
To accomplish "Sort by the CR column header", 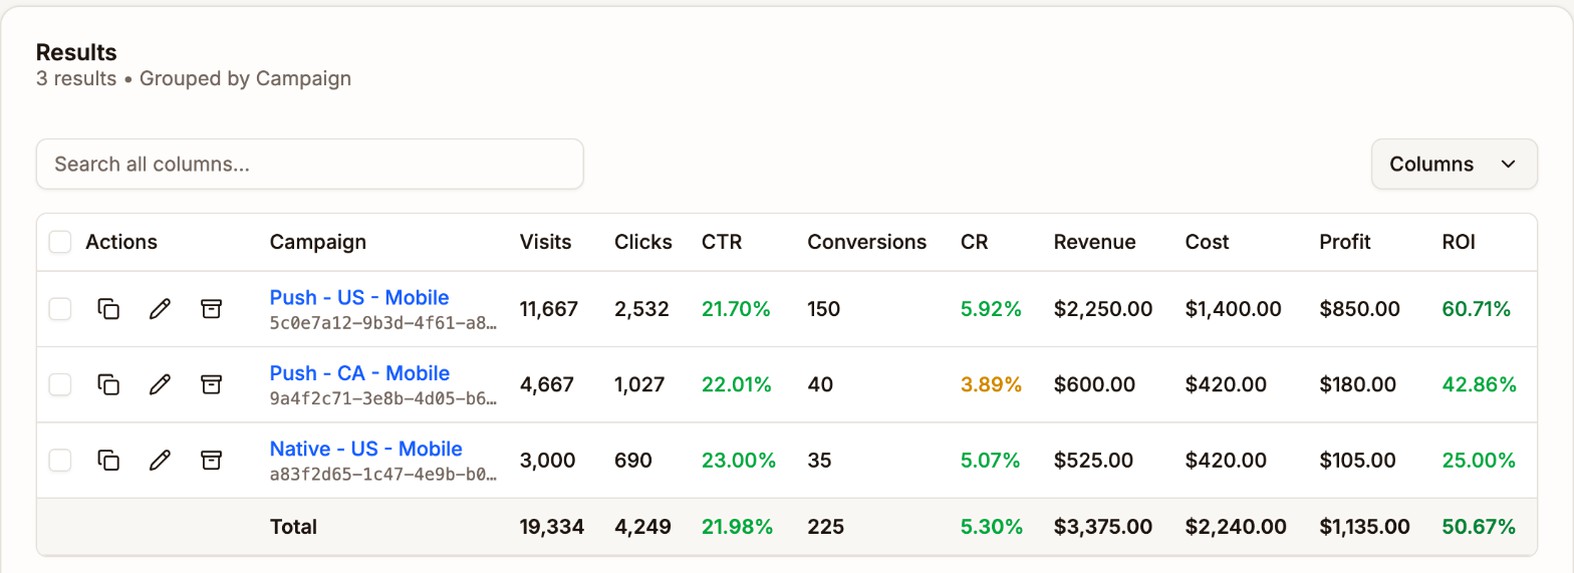I will pyautogui.click(x=974, y=242).
